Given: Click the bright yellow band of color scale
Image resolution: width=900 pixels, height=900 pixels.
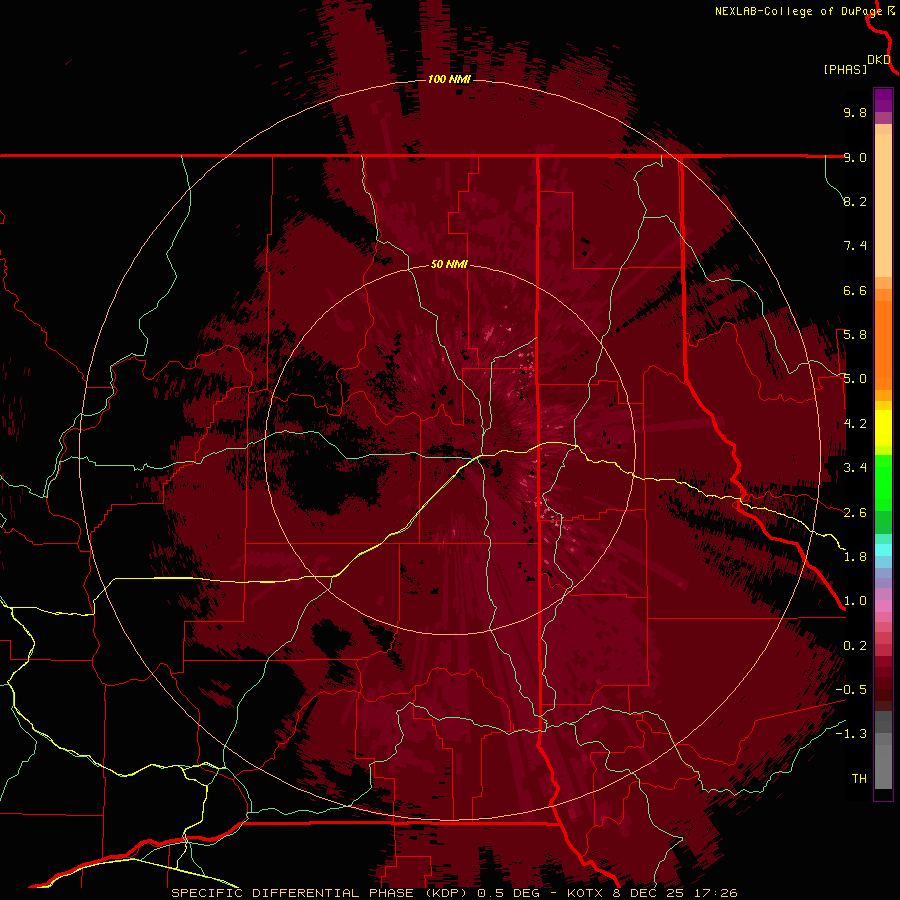Looking at the screenshot, I should (883, 428).
